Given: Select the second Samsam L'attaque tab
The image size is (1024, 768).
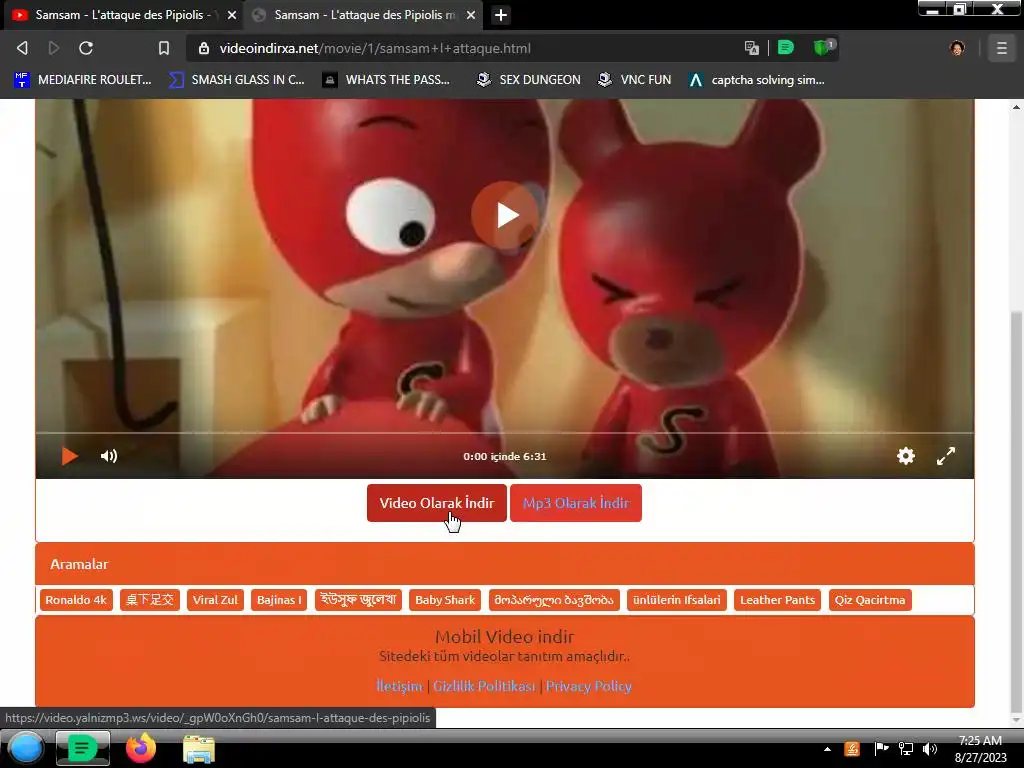Looking at the screenshot, I should 364,14.
